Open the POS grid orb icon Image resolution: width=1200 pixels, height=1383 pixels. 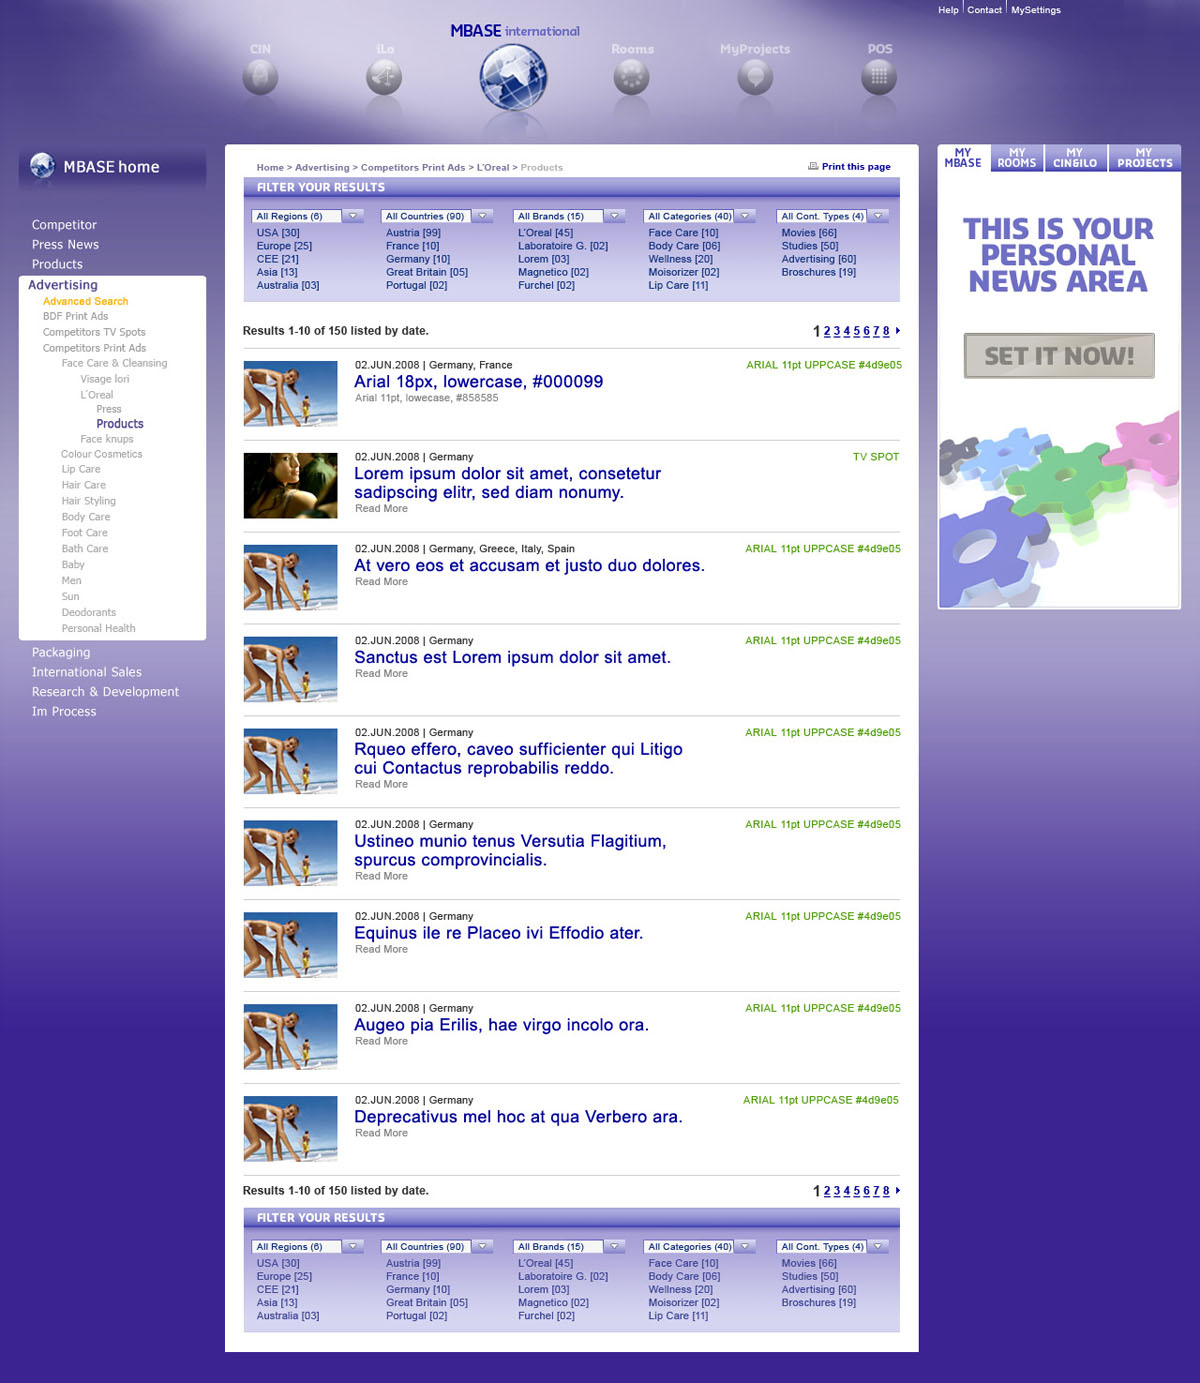click(879, 77)
